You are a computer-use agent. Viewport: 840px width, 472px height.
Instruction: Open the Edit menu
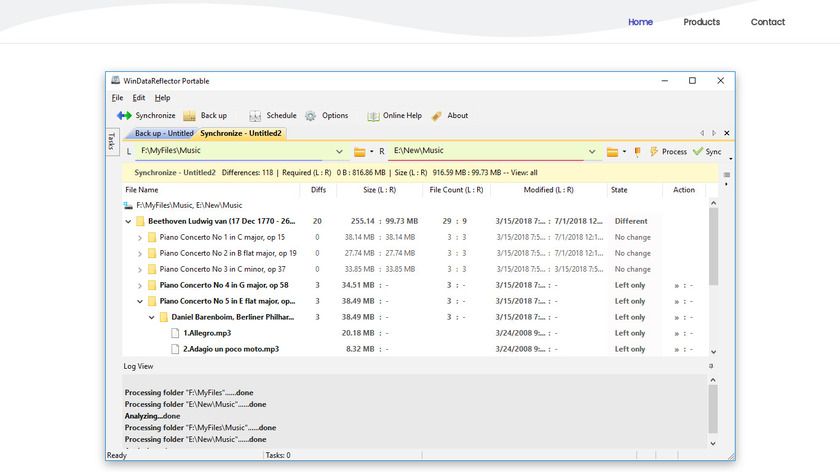139,98
